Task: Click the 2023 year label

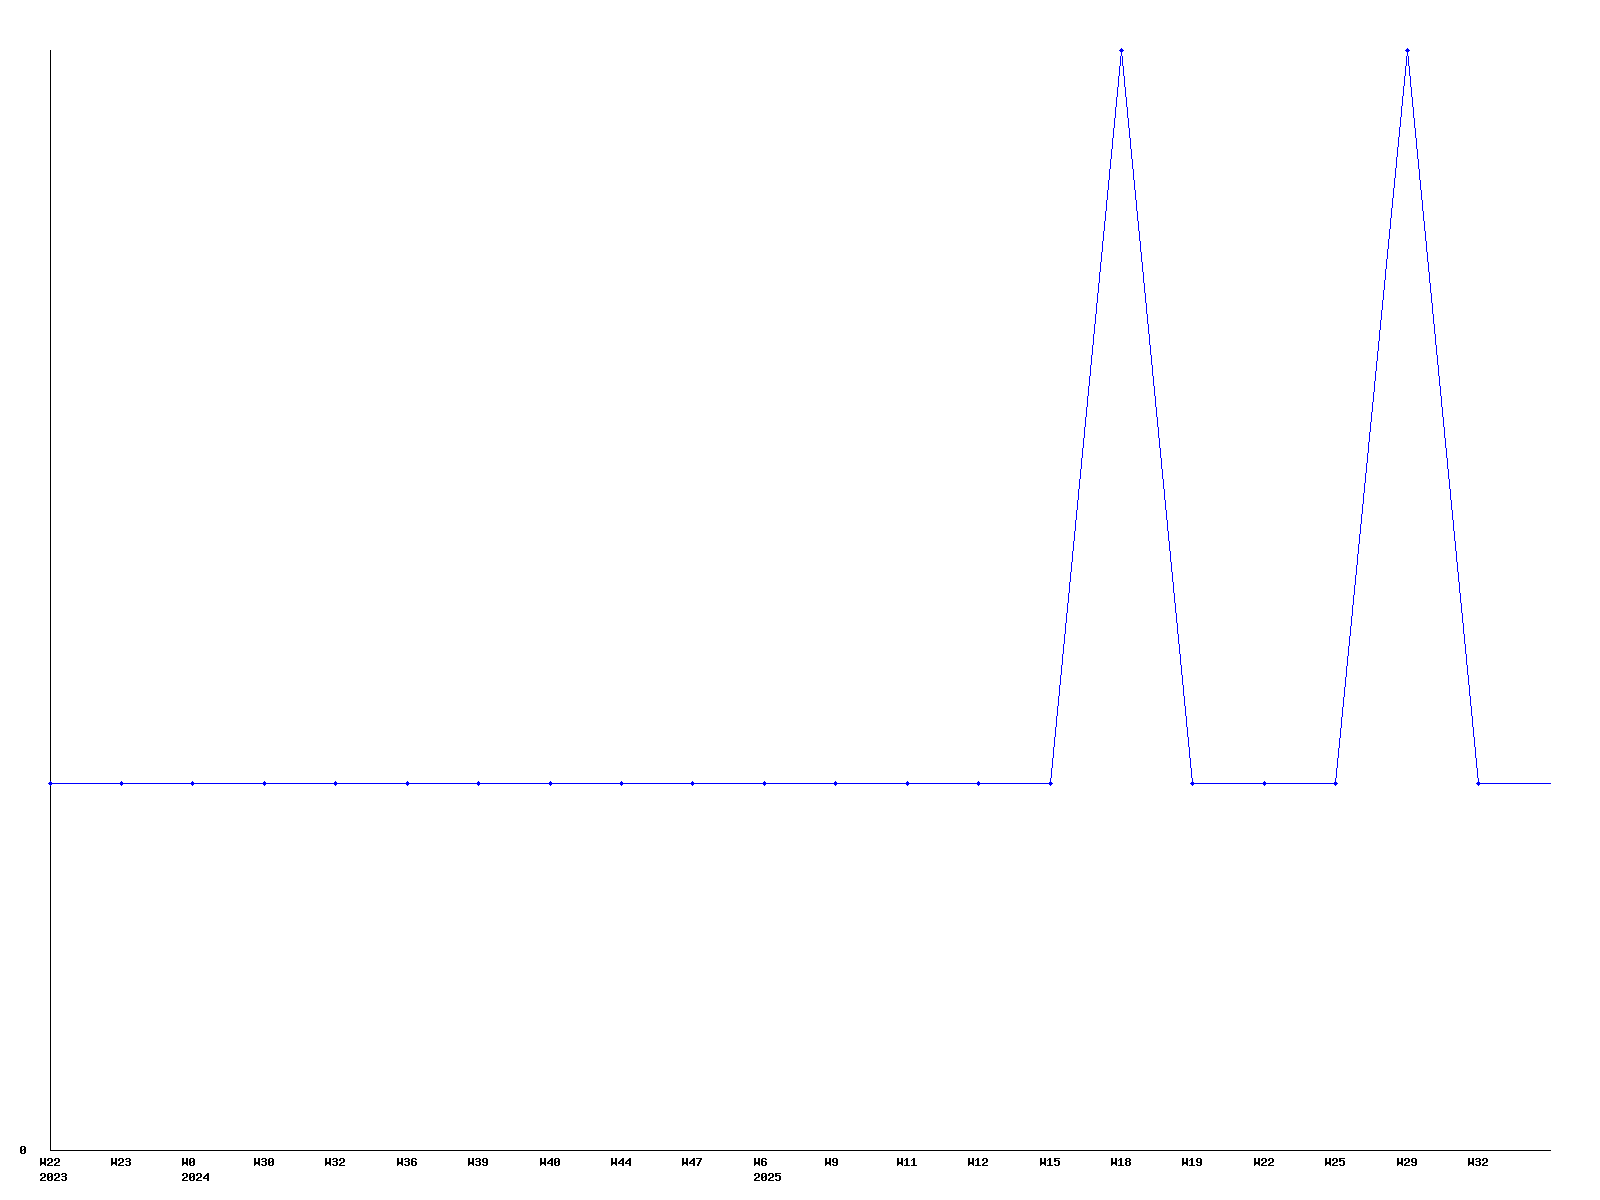Action: coord(53,1177)
